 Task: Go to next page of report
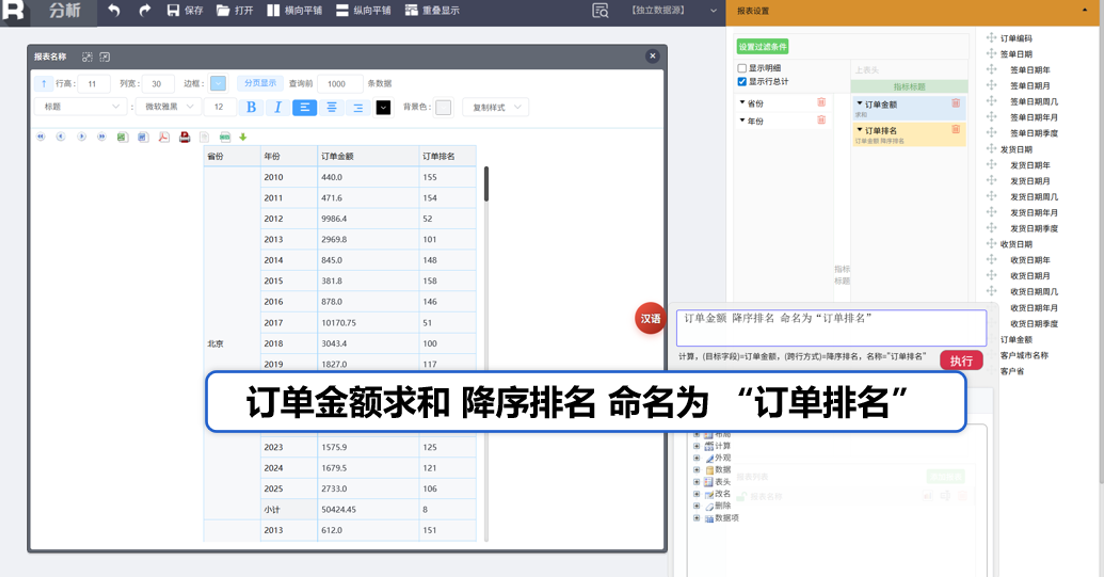[82, 137]
